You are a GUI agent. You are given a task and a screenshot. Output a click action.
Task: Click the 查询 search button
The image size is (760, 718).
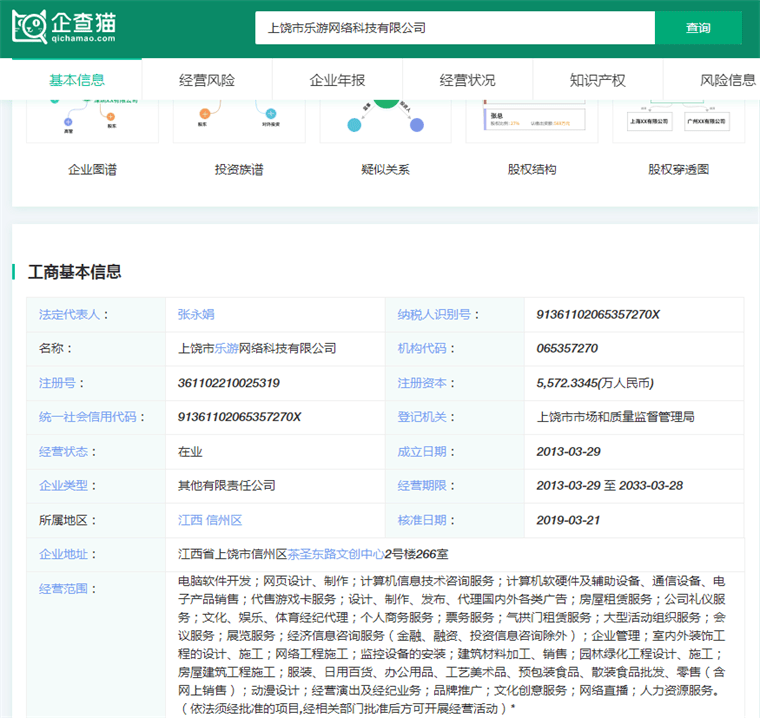coord(698,28)
